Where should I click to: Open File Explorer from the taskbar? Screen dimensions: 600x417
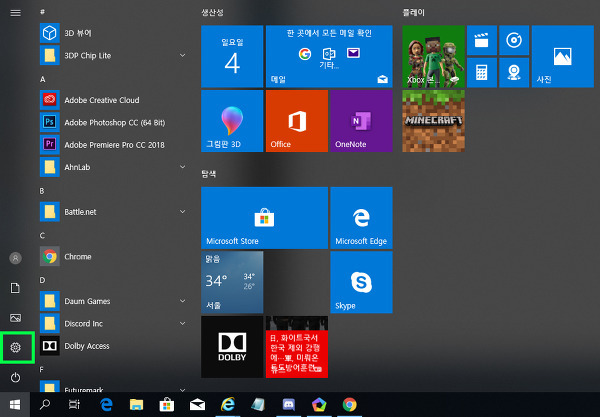(136, 404)
